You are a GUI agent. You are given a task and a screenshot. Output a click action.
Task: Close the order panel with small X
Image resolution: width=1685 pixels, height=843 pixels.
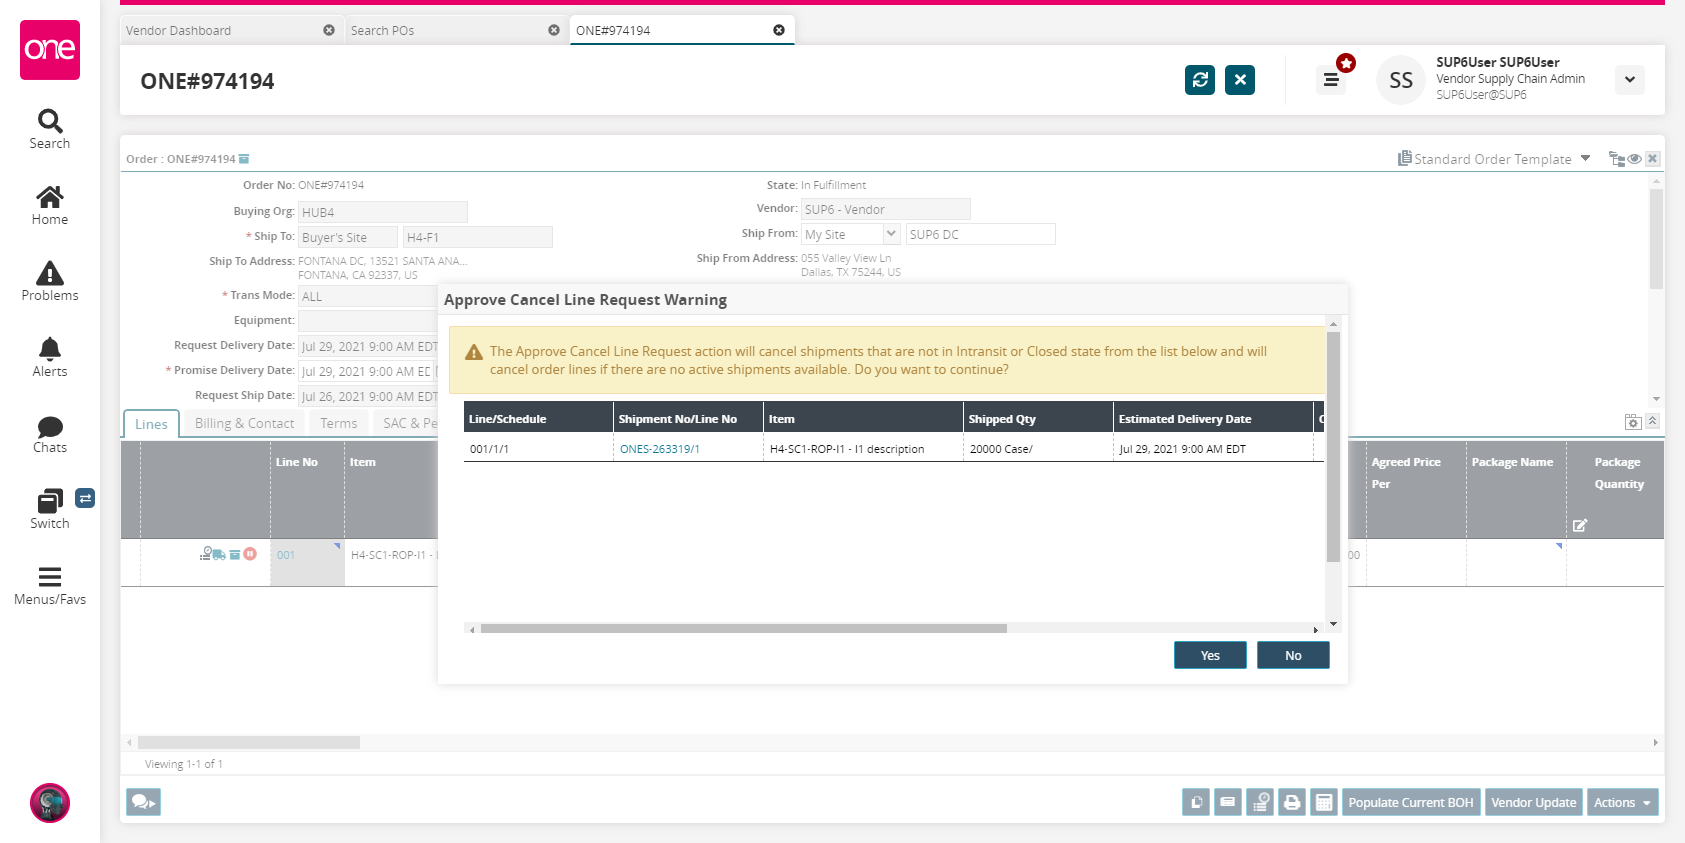click(1653, 159)
